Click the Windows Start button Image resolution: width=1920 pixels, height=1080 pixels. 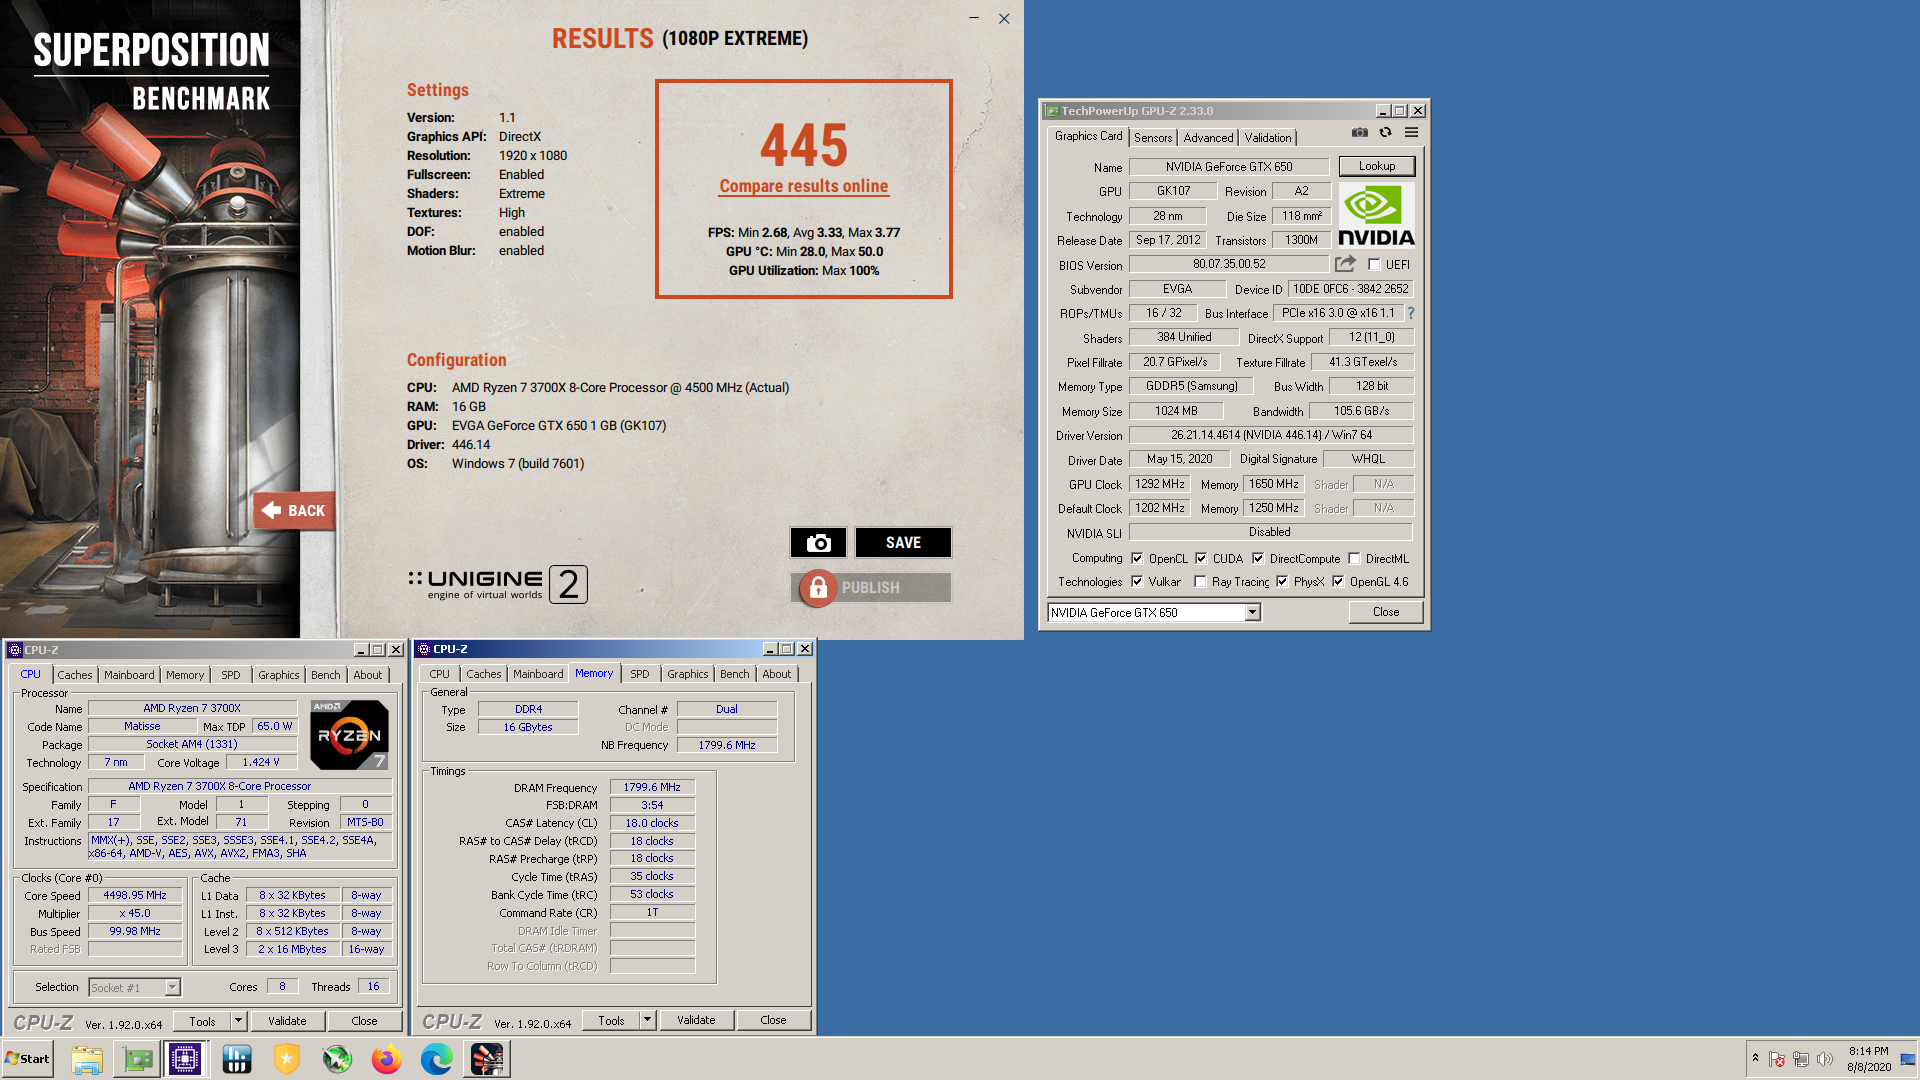(x=28, y=1059)
